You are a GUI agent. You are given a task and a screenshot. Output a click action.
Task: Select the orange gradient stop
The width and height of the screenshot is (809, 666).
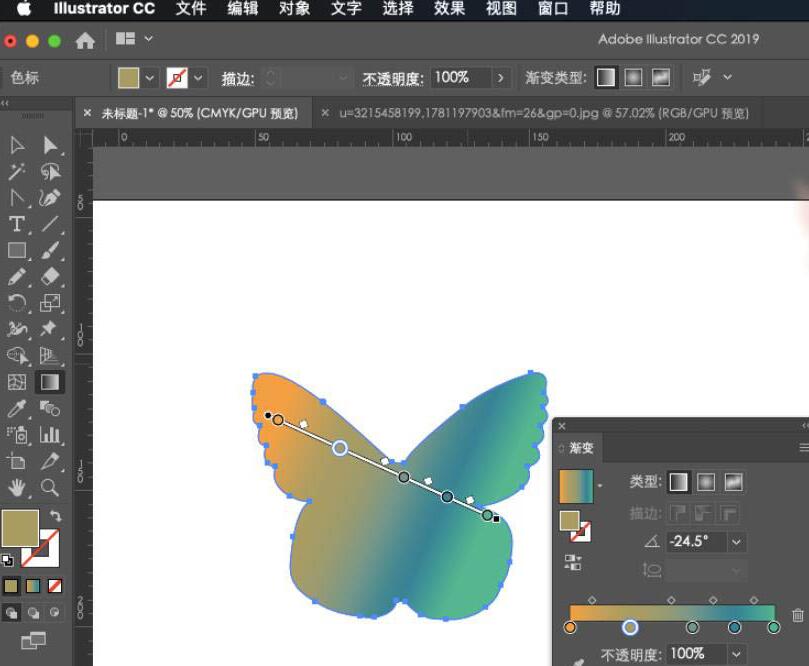[570, 627]
